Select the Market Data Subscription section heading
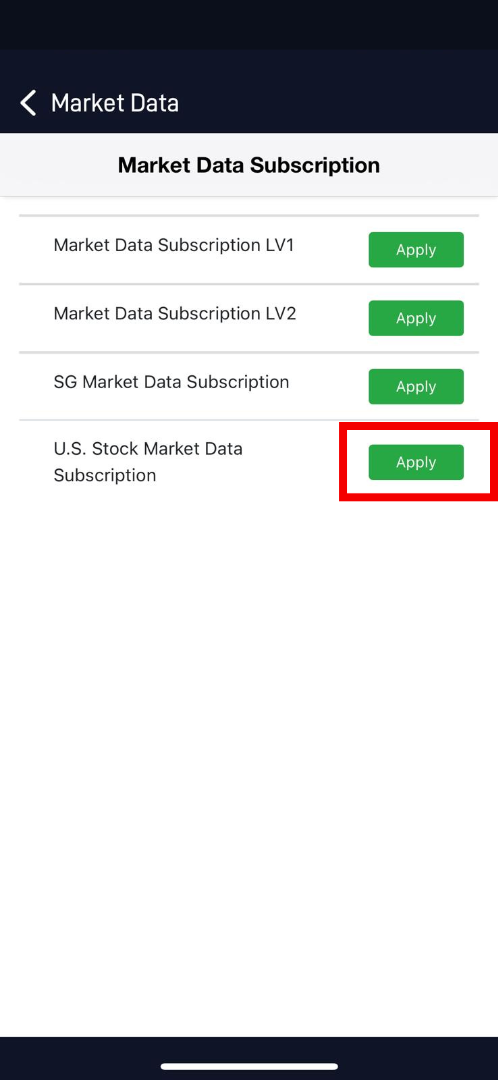 click(249, 165)
